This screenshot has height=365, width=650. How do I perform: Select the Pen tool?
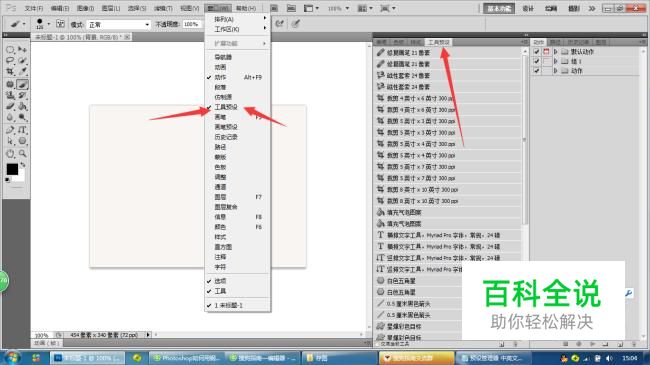[10, 130]
